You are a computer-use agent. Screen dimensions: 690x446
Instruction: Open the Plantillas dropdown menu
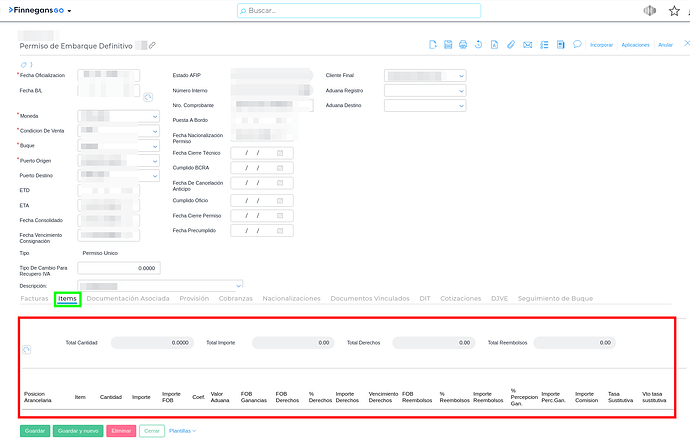(182, 431)
